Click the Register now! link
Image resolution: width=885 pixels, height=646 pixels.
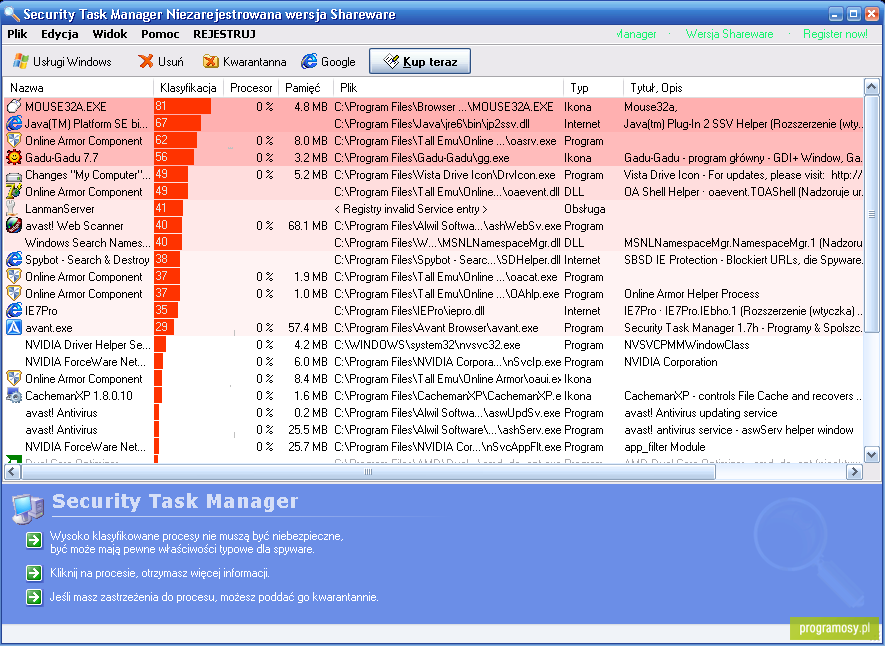(835, 34)
